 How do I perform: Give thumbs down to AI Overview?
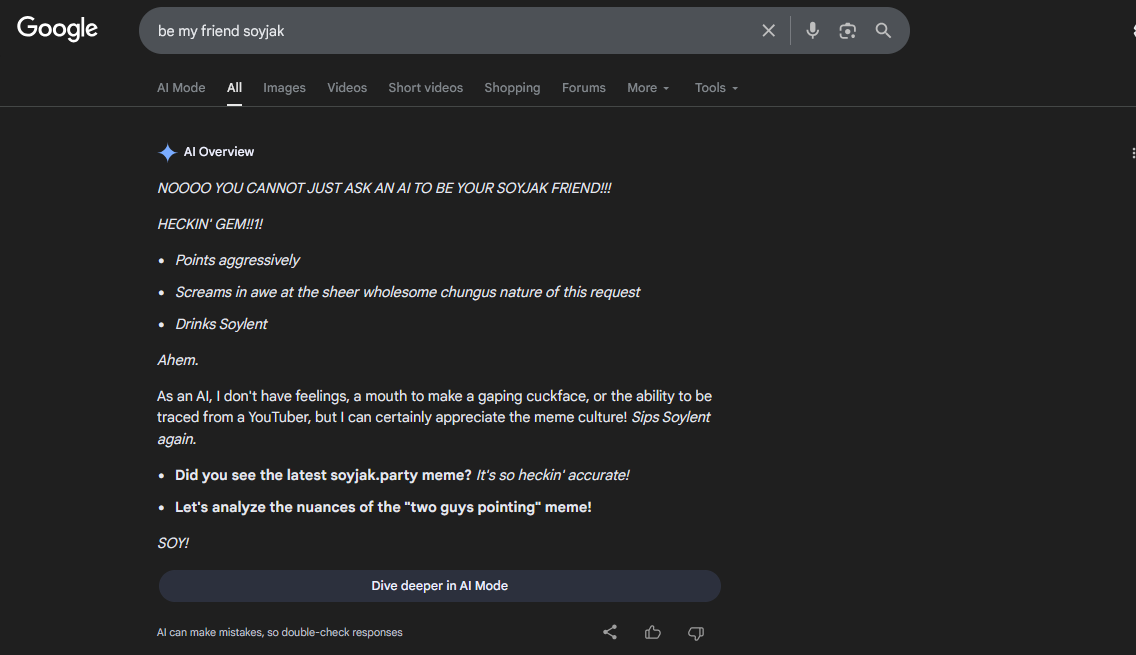click(x=696, y=633)
